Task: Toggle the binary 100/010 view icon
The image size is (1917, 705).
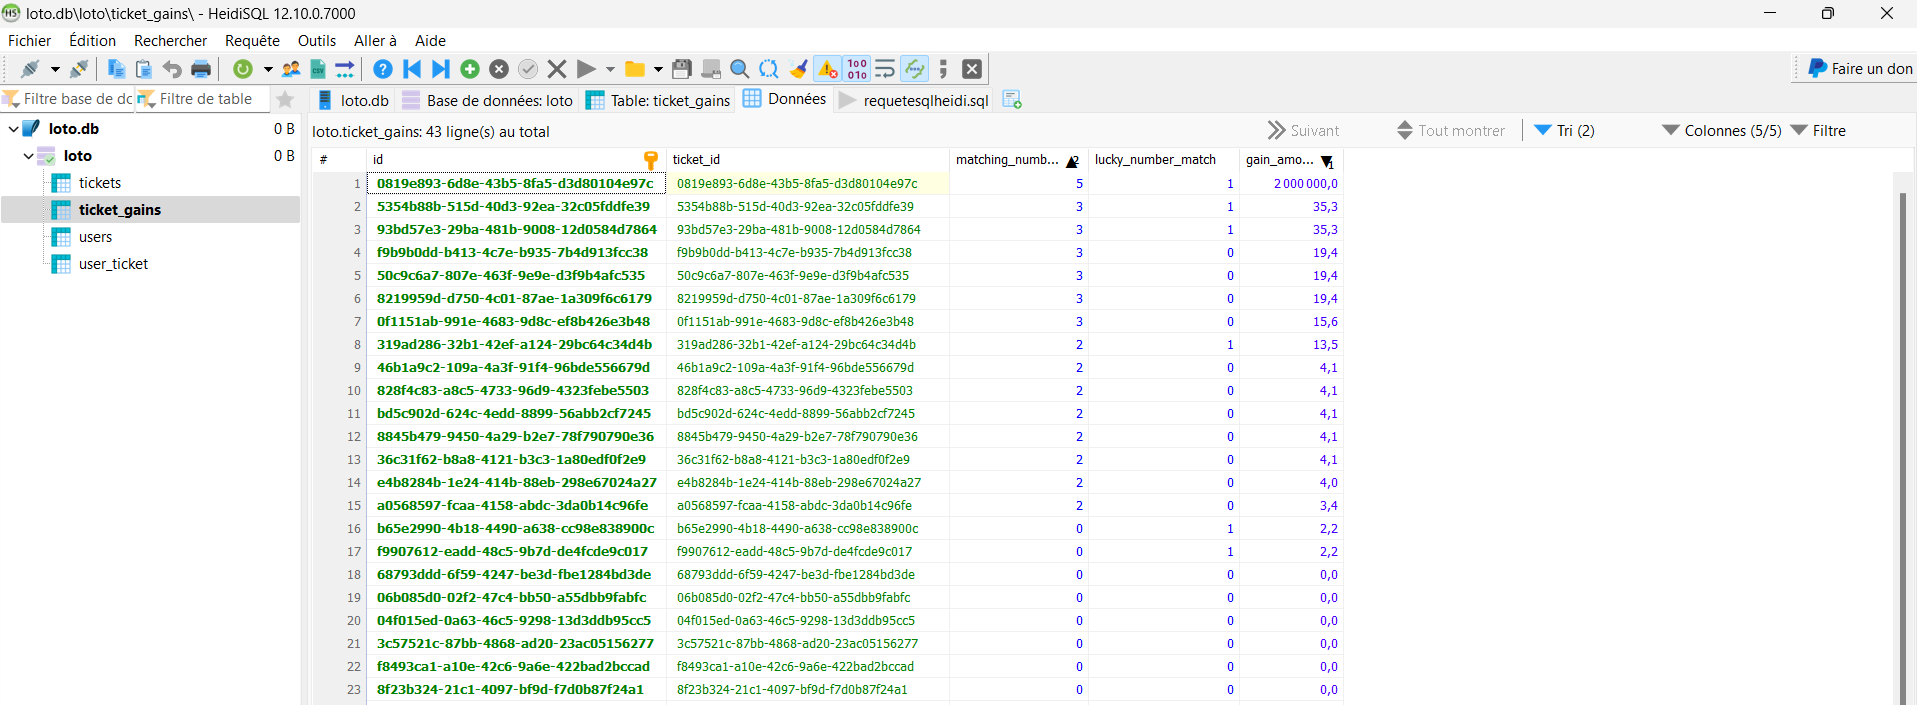Action: tap(857, 69)
